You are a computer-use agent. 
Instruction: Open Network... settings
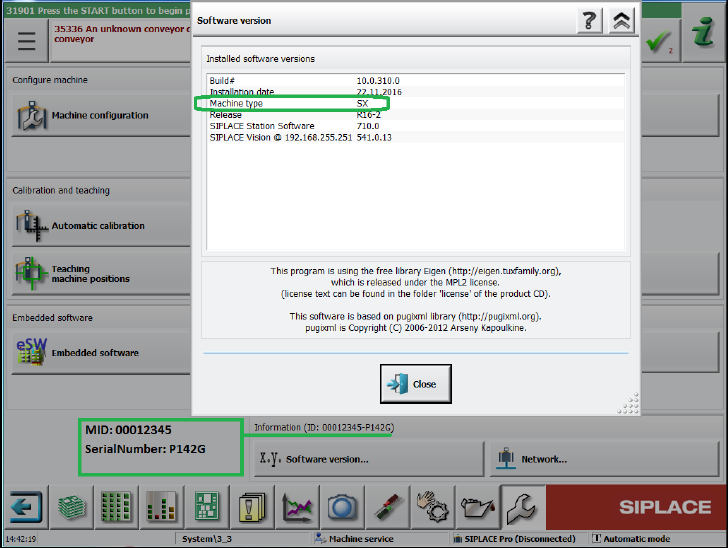pos(604,459)
